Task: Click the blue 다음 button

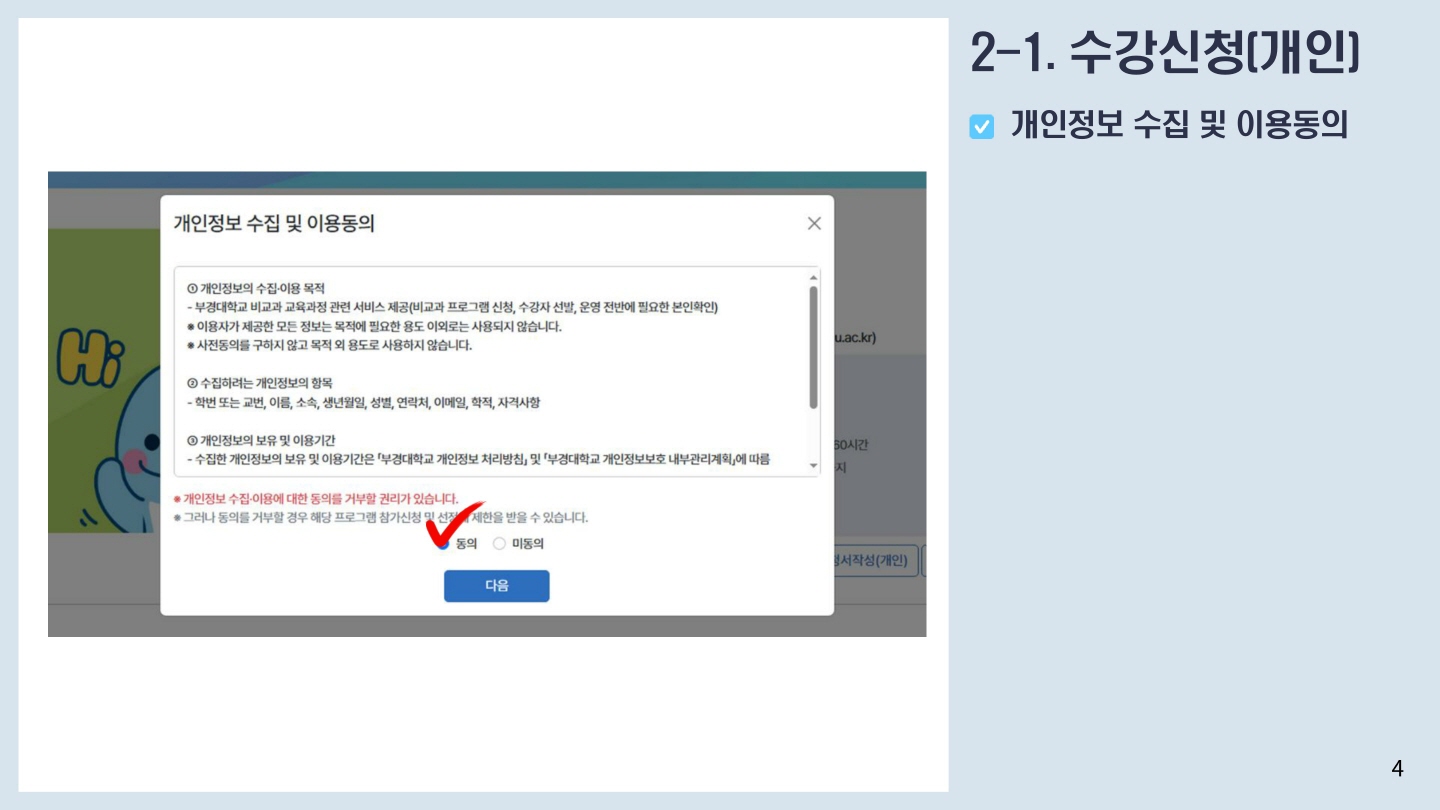Action: click(497, 586)
